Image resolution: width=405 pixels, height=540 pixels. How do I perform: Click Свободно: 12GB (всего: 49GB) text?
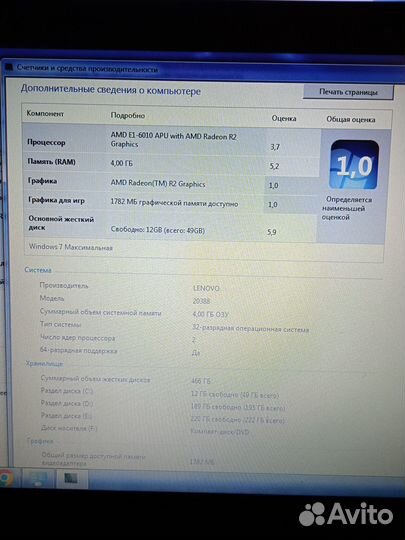point(158,230)
